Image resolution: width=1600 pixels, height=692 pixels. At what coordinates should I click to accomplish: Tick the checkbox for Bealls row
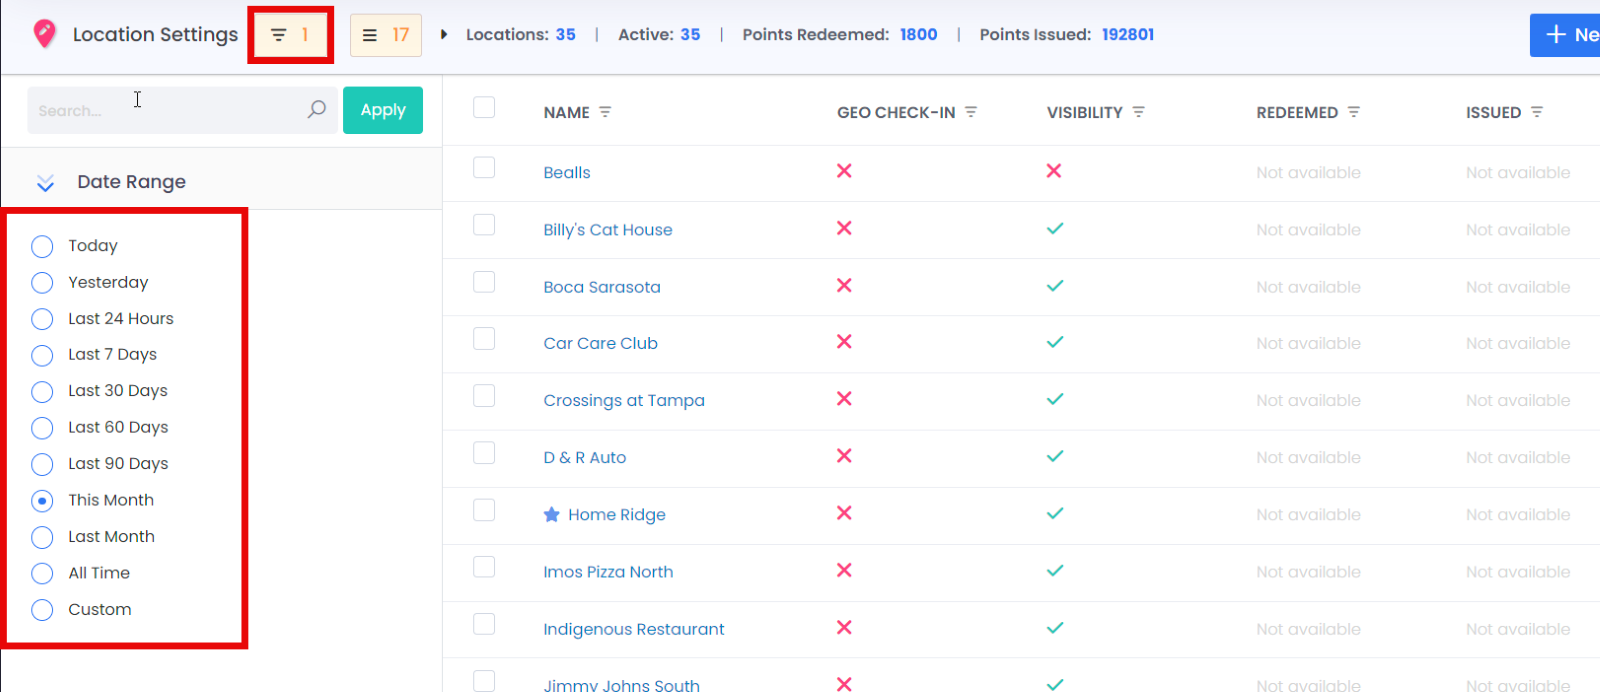484,167
